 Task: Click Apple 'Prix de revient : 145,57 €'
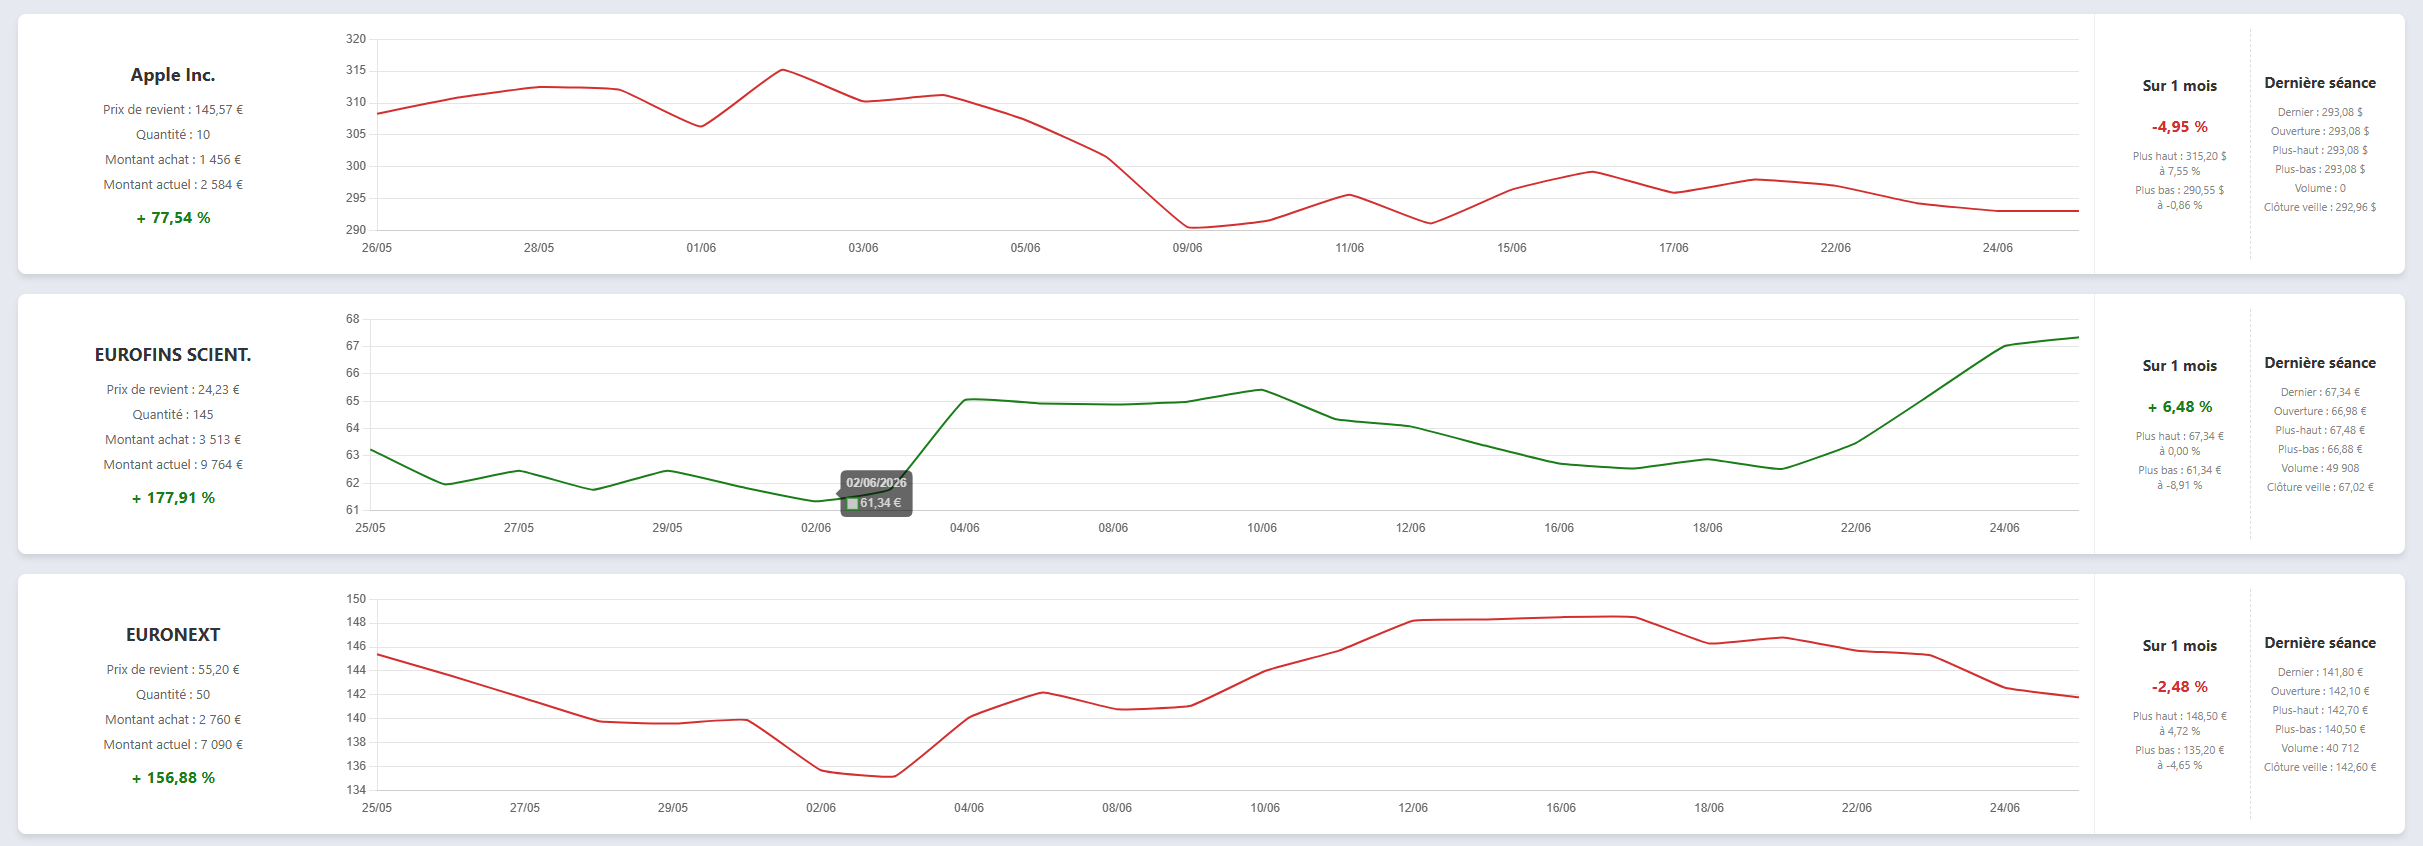click(x=173, y=110)
